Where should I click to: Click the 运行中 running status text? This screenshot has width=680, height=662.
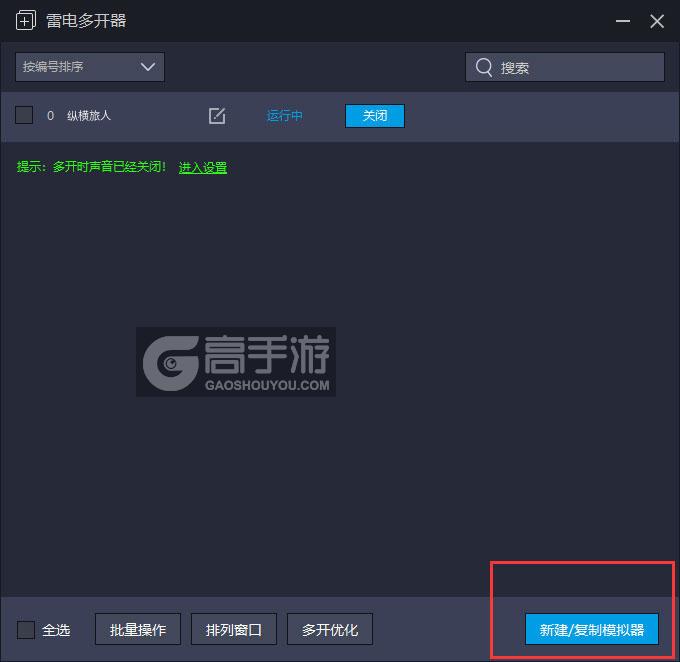(284, 115)
